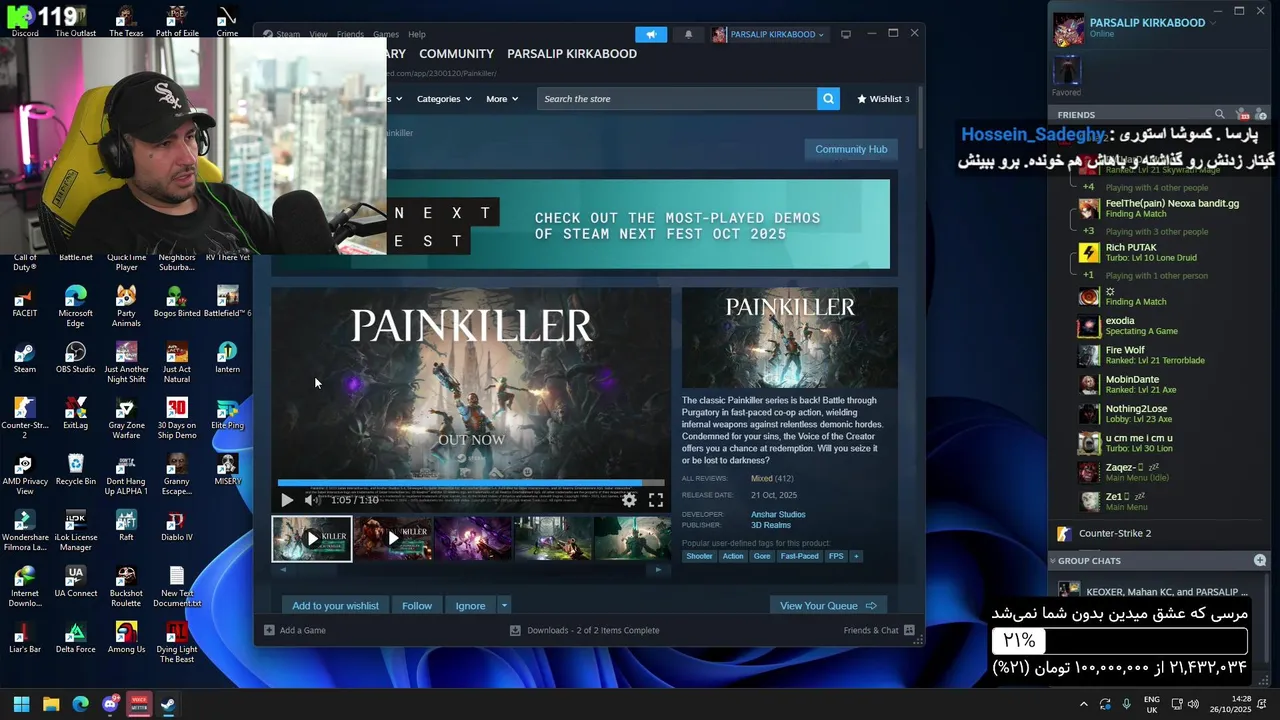Play the Painkiller trailer video
This screenshot has height=720, width=1280.
pyautogui.click(x=287, y=500)
